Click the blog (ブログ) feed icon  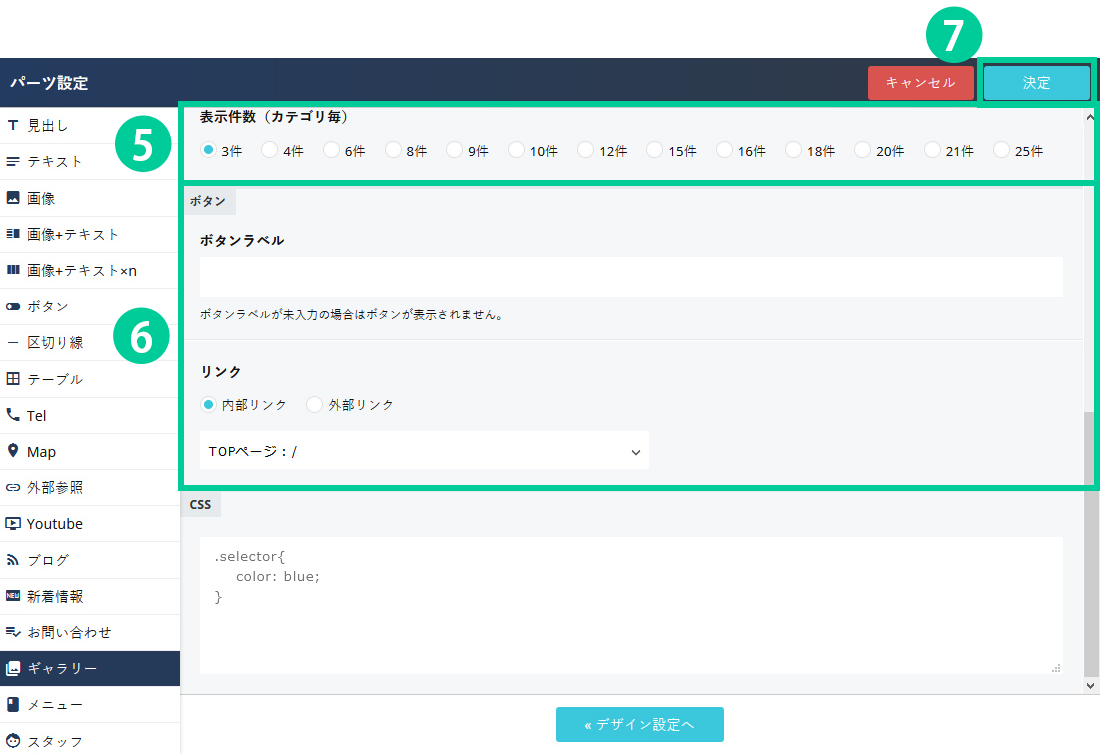tap(13, 560)
